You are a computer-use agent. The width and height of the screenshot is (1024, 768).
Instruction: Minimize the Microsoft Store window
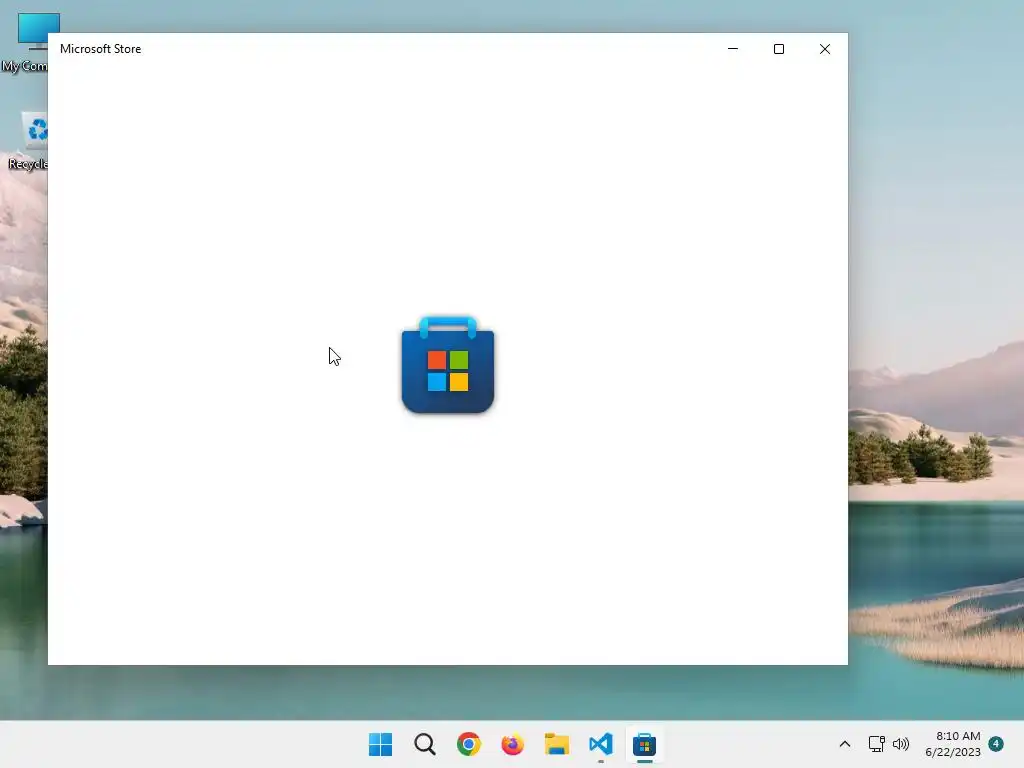733,49
